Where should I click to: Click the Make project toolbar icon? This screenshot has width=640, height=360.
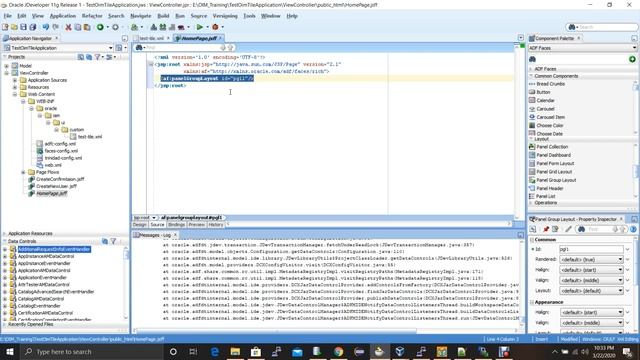(x=153, y=27)
